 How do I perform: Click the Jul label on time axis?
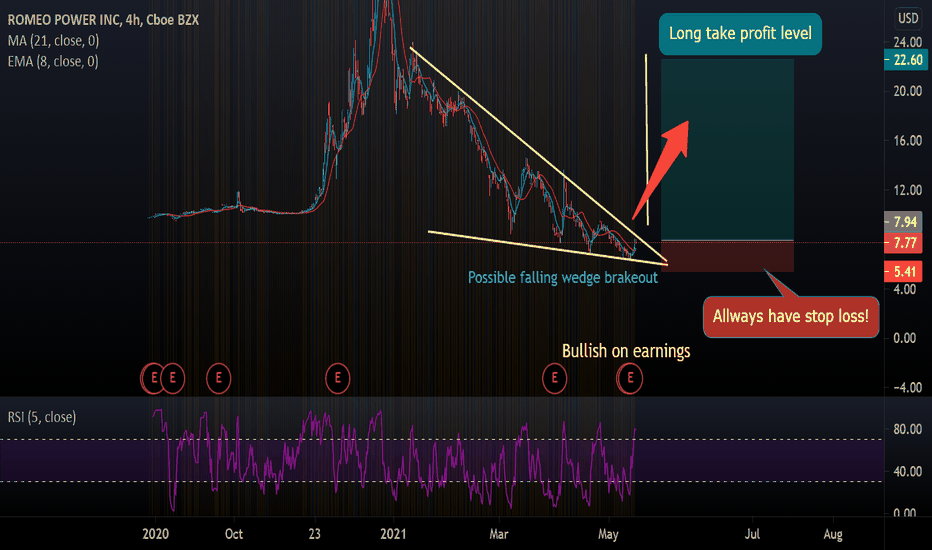point(752,534)
